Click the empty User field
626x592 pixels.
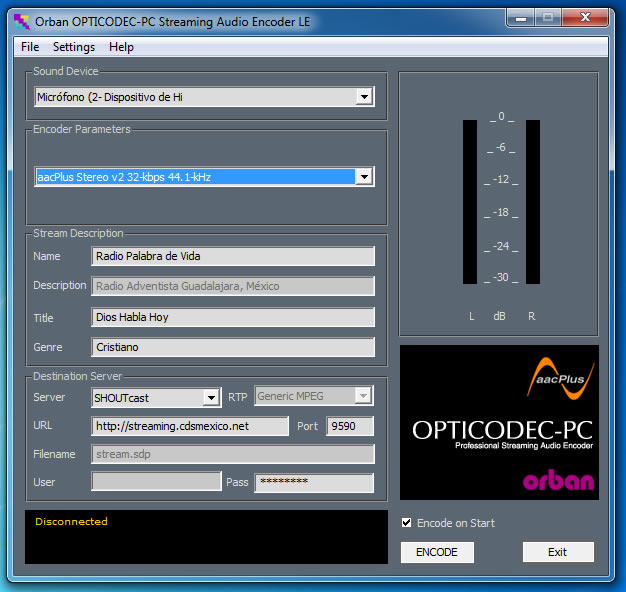156,481
